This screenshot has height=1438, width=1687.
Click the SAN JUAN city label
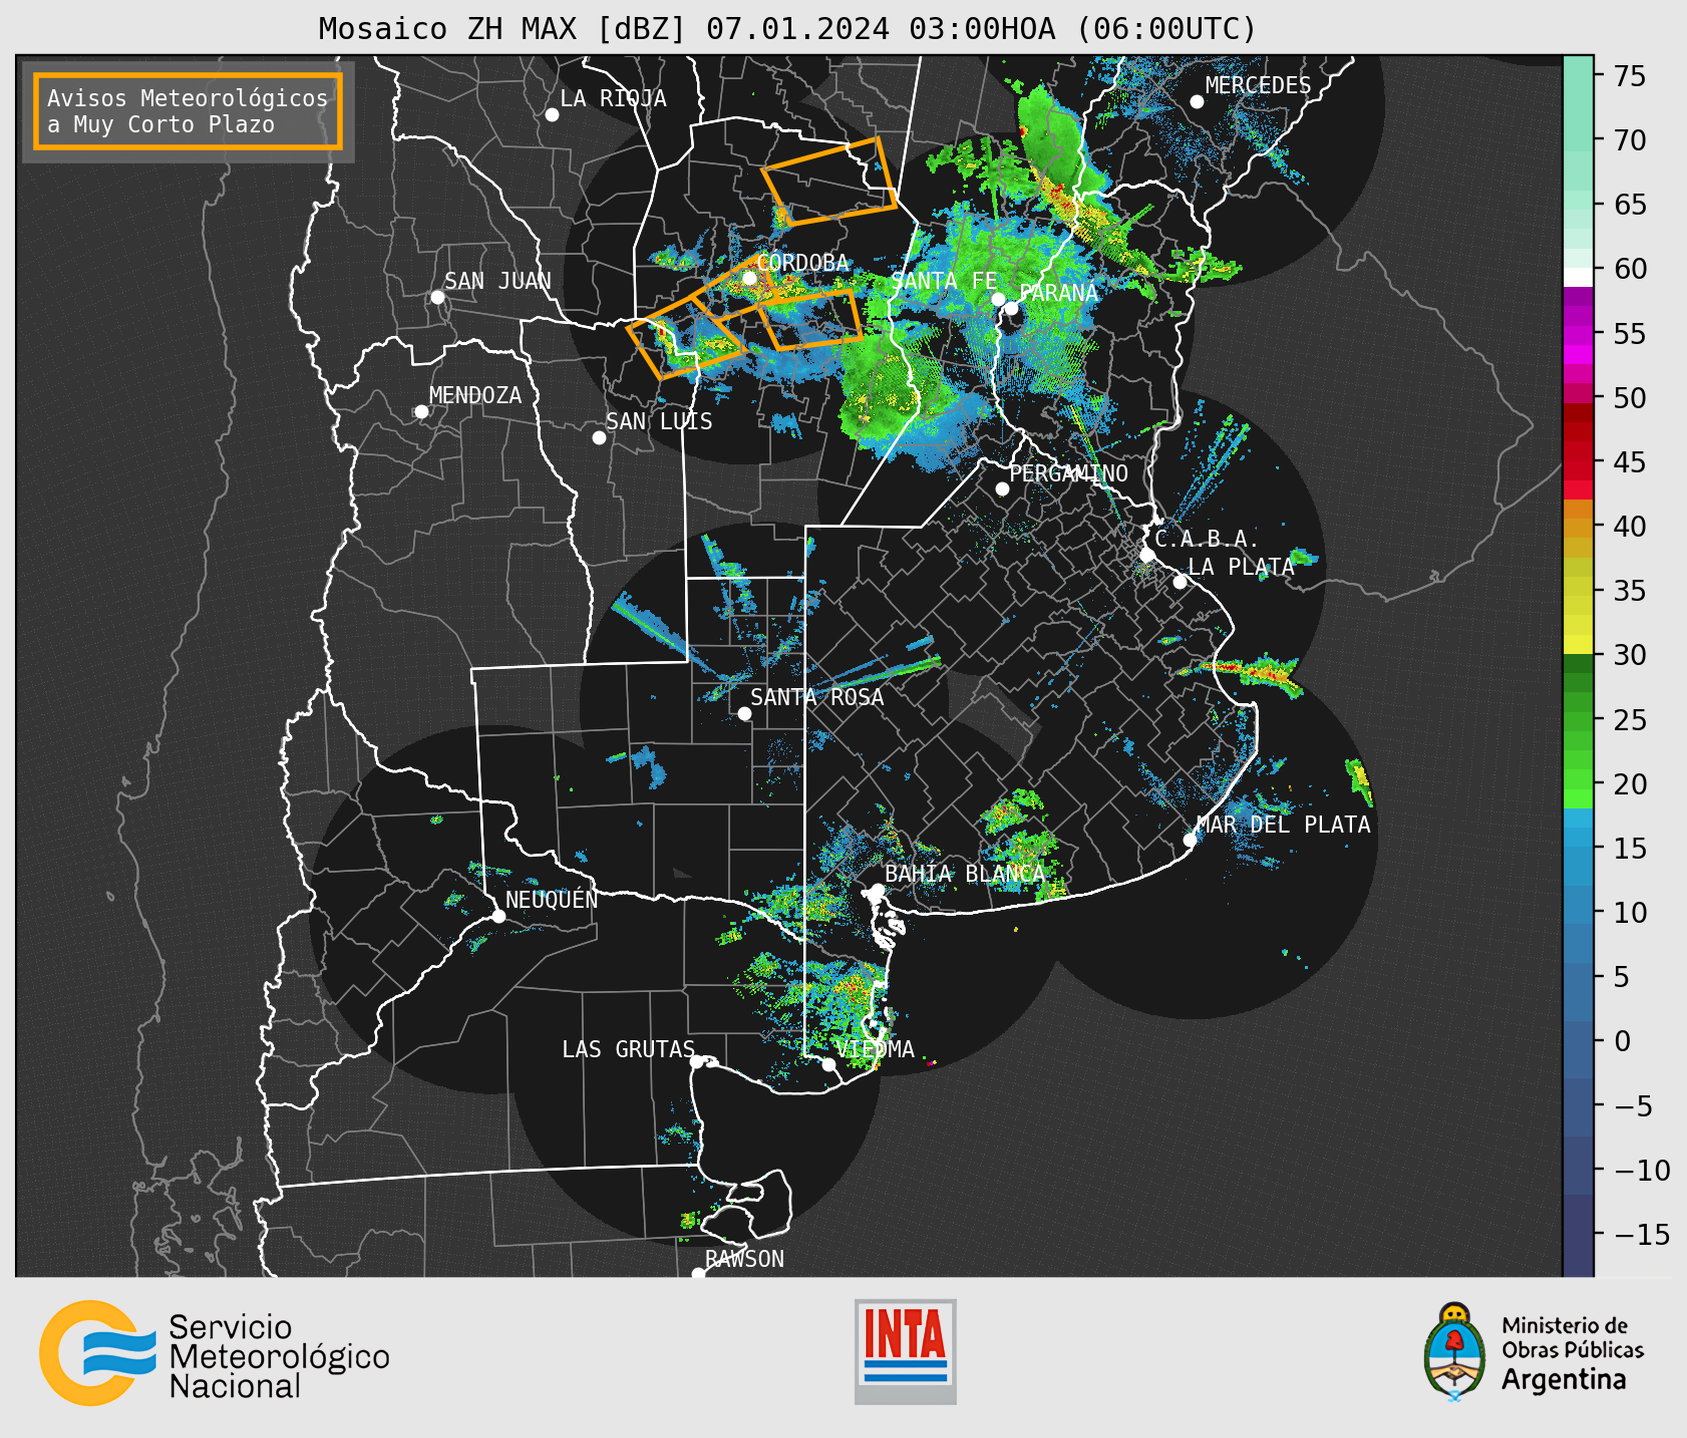[x=497, y=281]
